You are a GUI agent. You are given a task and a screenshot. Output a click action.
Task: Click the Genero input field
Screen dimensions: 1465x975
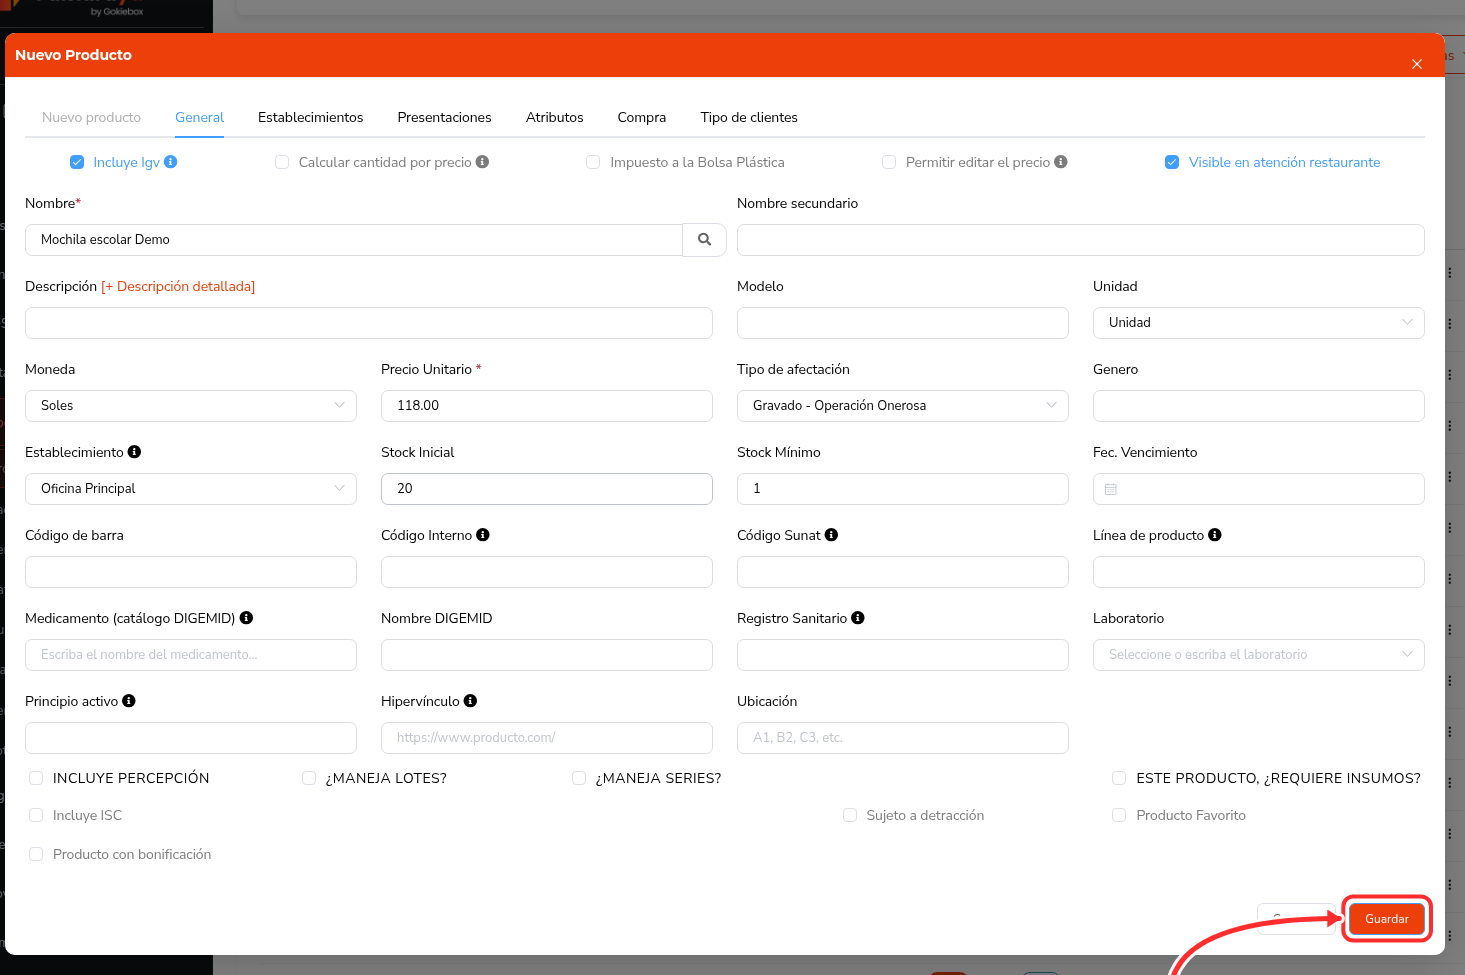click(1259, 406)
